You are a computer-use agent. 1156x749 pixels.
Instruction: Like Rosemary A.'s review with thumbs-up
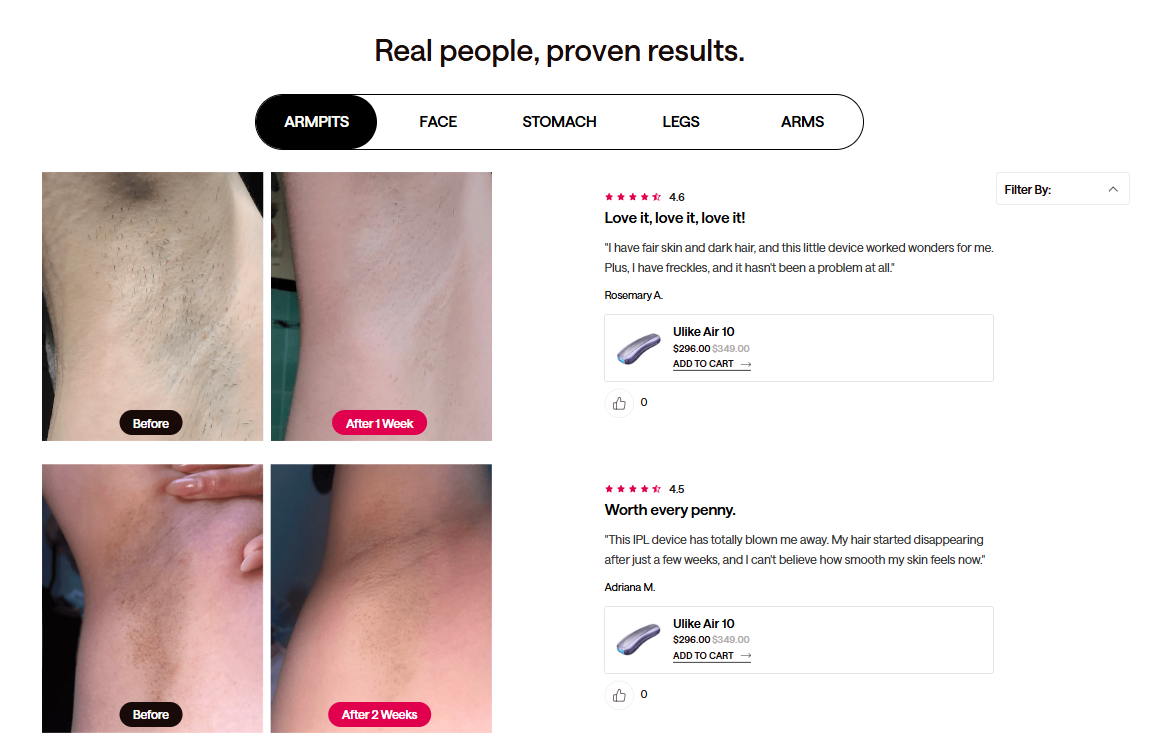coord(619,403)
